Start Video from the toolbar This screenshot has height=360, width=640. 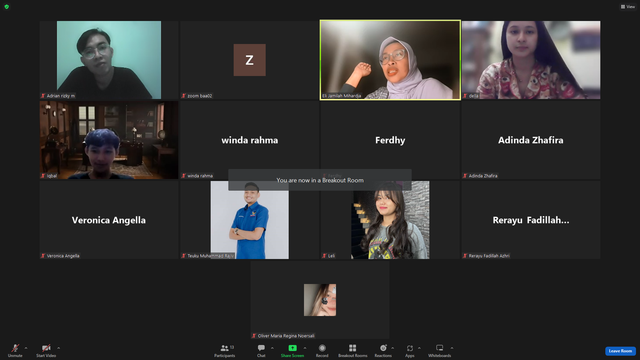coord(46,350)
